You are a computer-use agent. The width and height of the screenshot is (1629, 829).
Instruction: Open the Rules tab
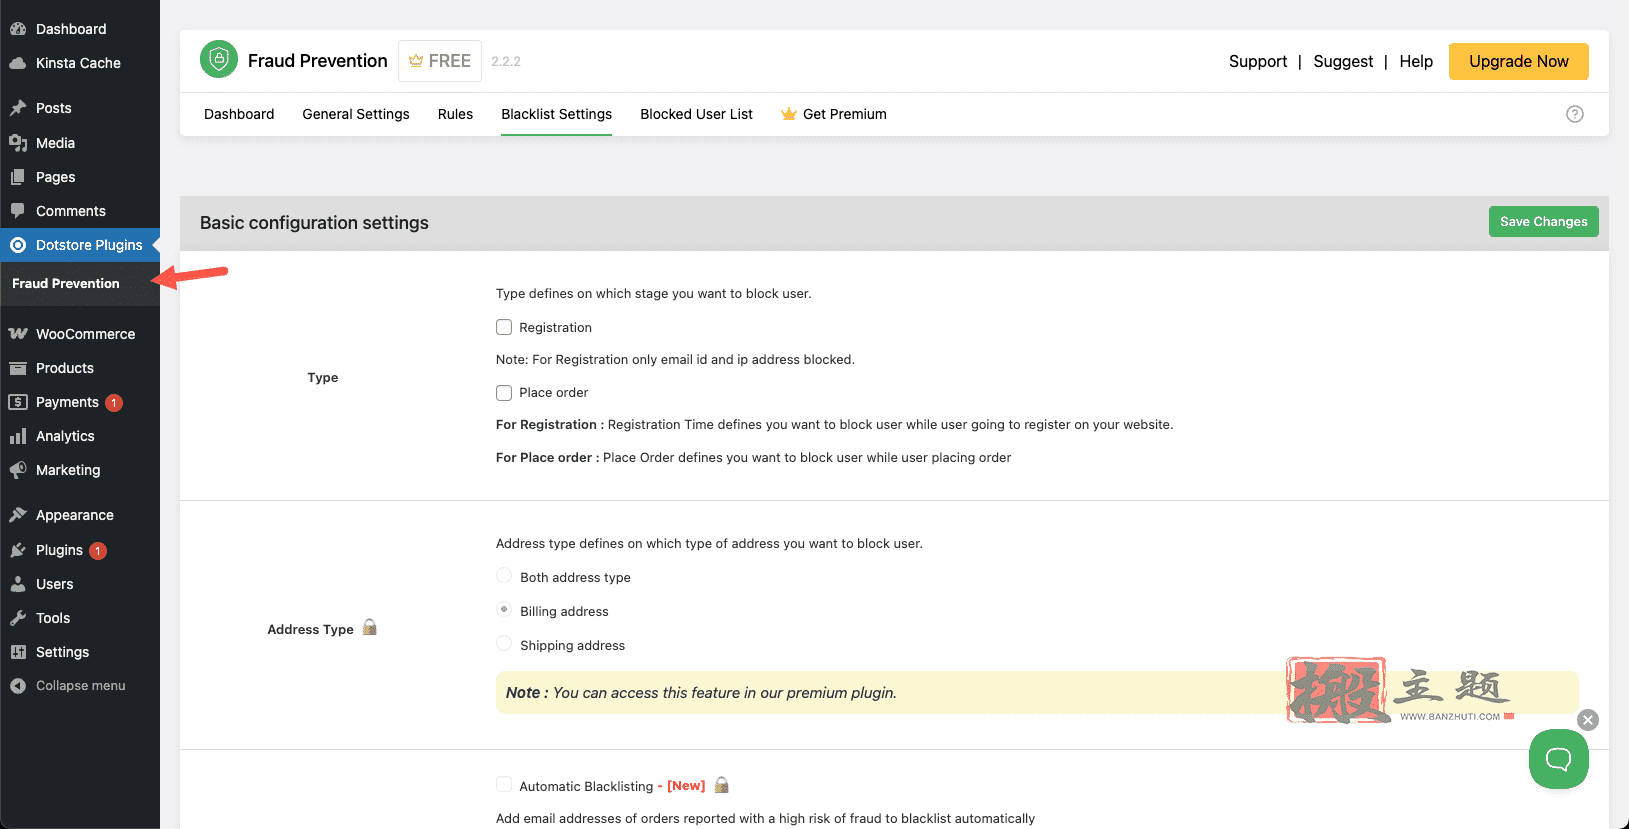[455, 114]
